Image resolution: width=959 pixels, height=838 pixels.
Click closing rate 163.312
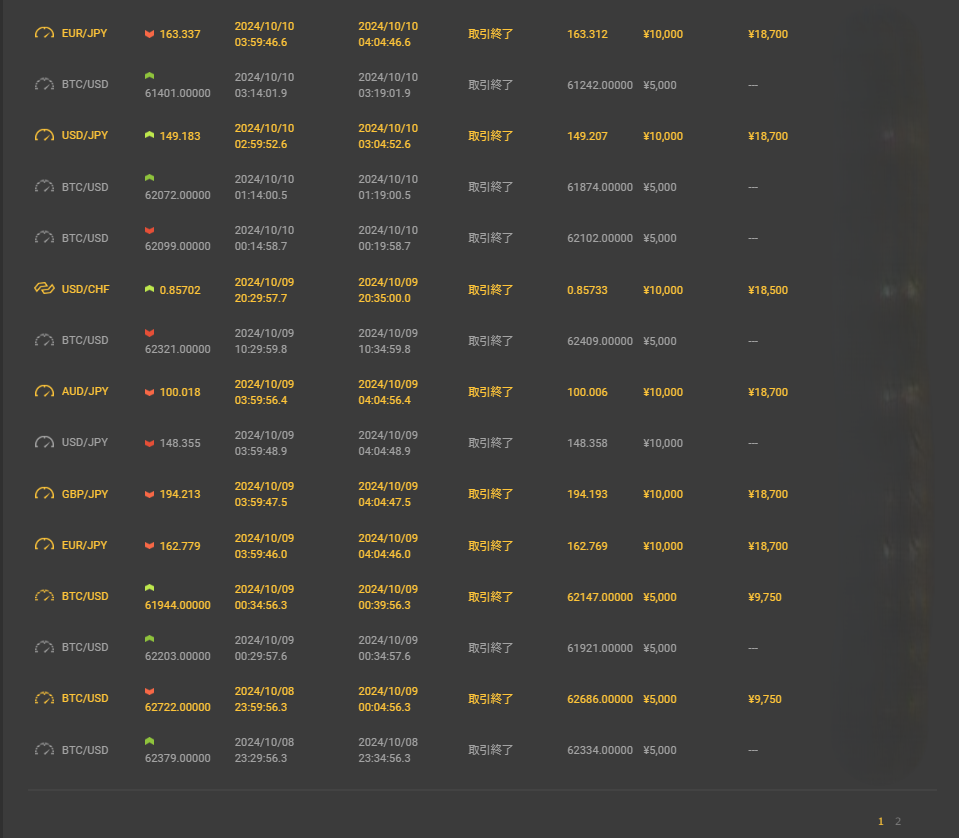coord(587,34)
